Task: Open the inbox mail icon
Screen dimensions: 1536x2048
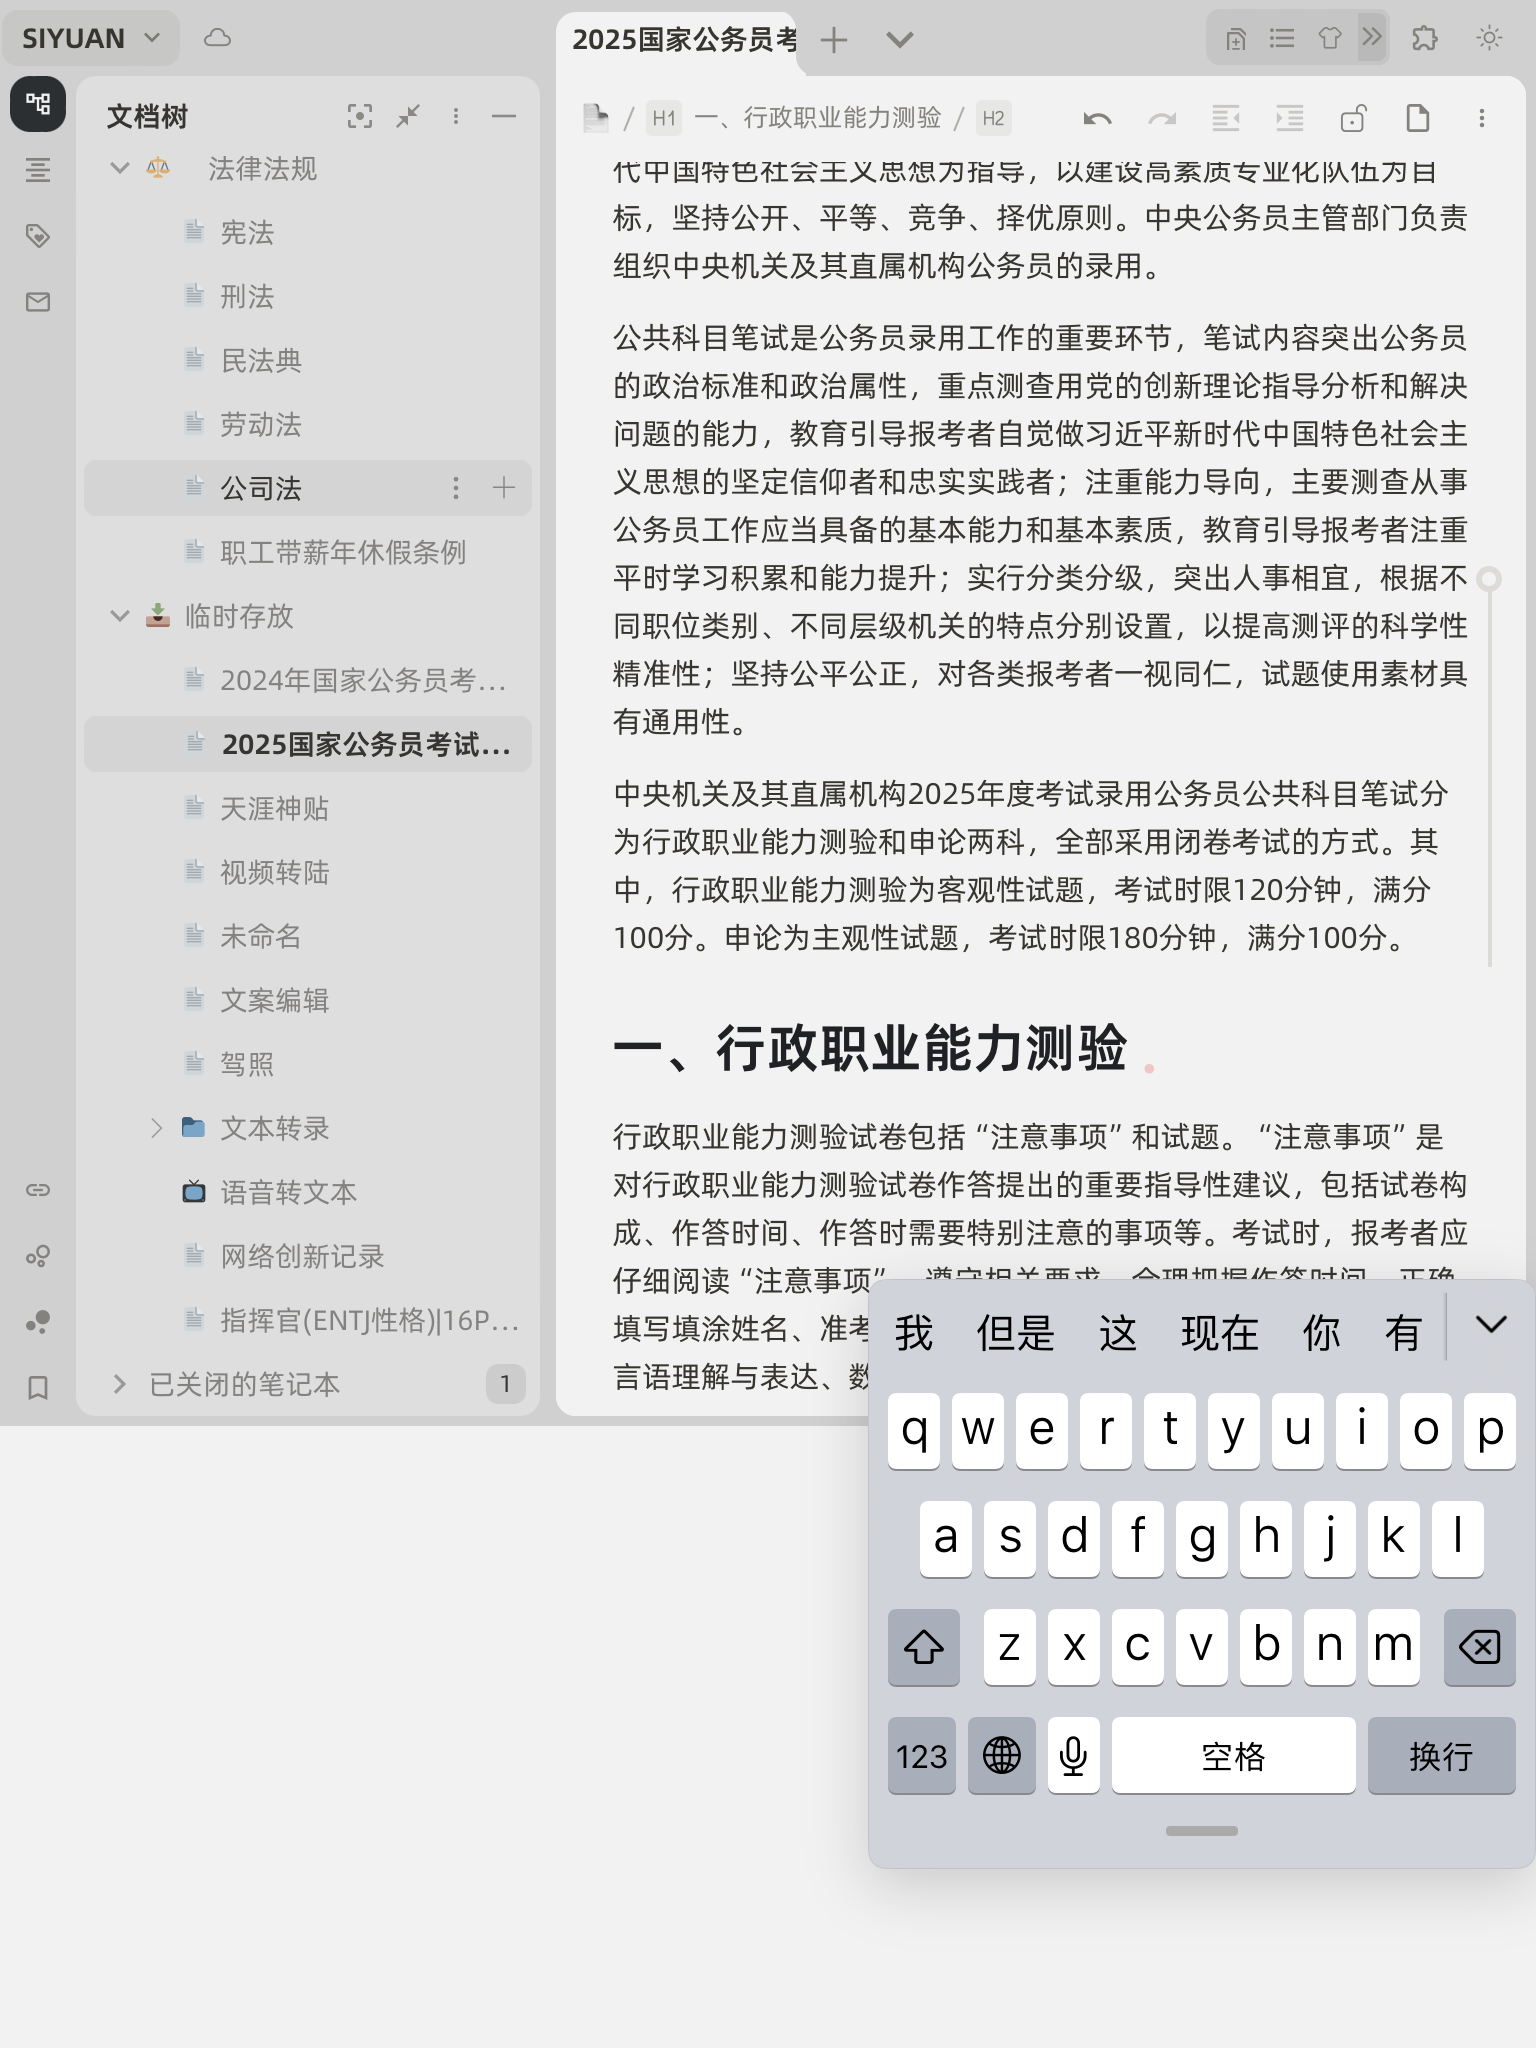Action: point(38,302)
